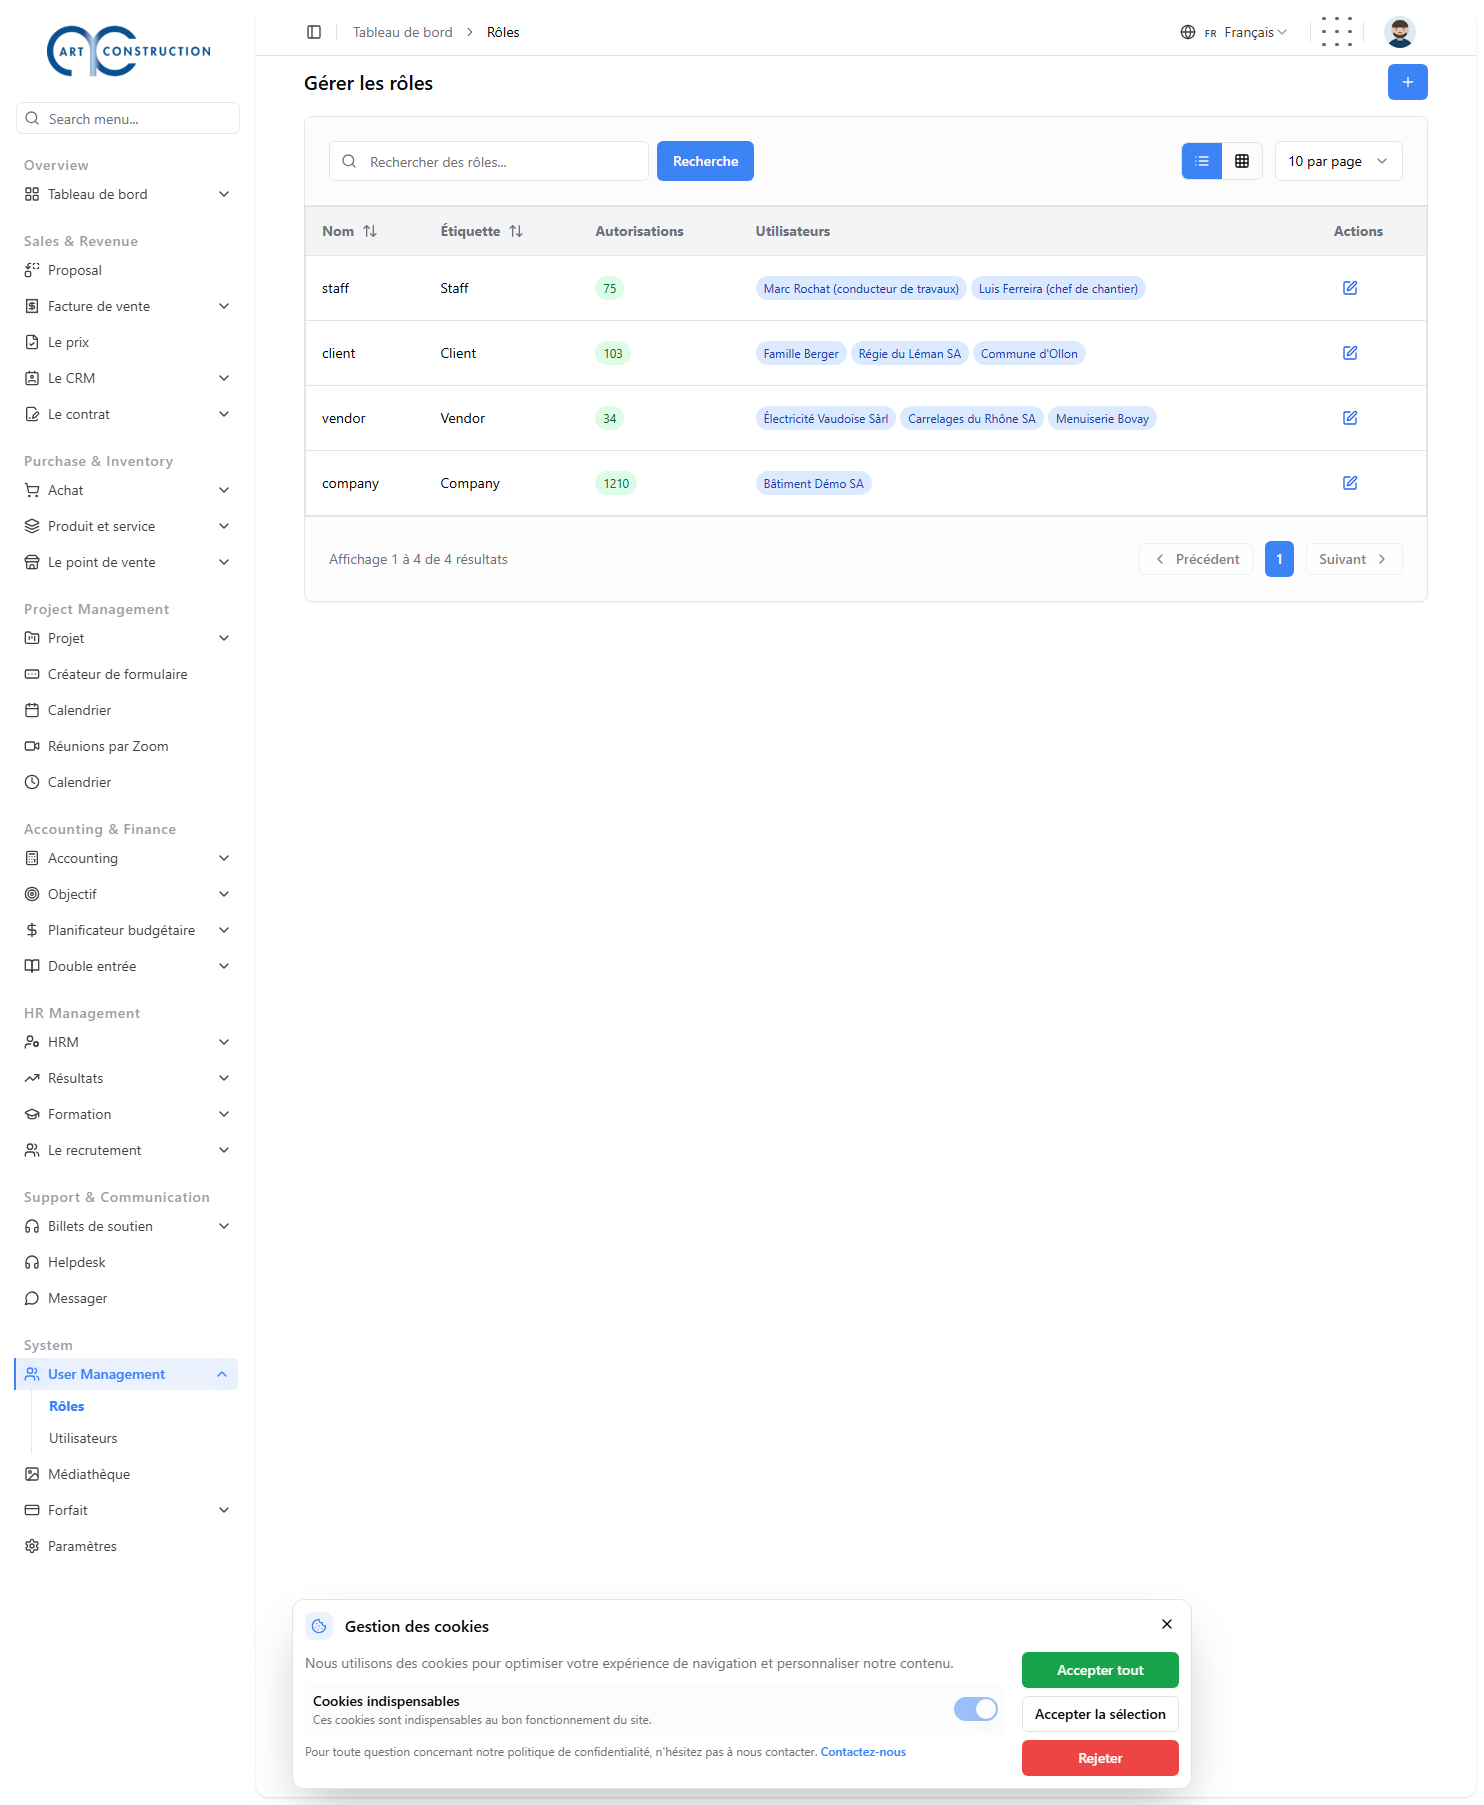Edit the client role
The width and height of the screenshot is (1484, 1805).
[x=1350, y=353]
